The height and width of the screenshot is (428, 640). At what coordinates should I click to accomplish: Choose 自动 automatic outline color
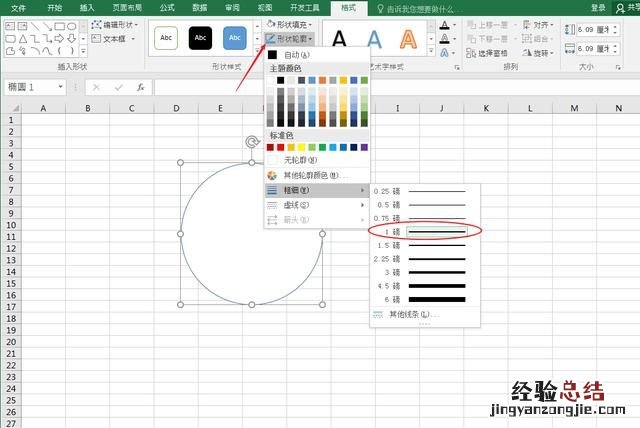click(x=317, y=55)
